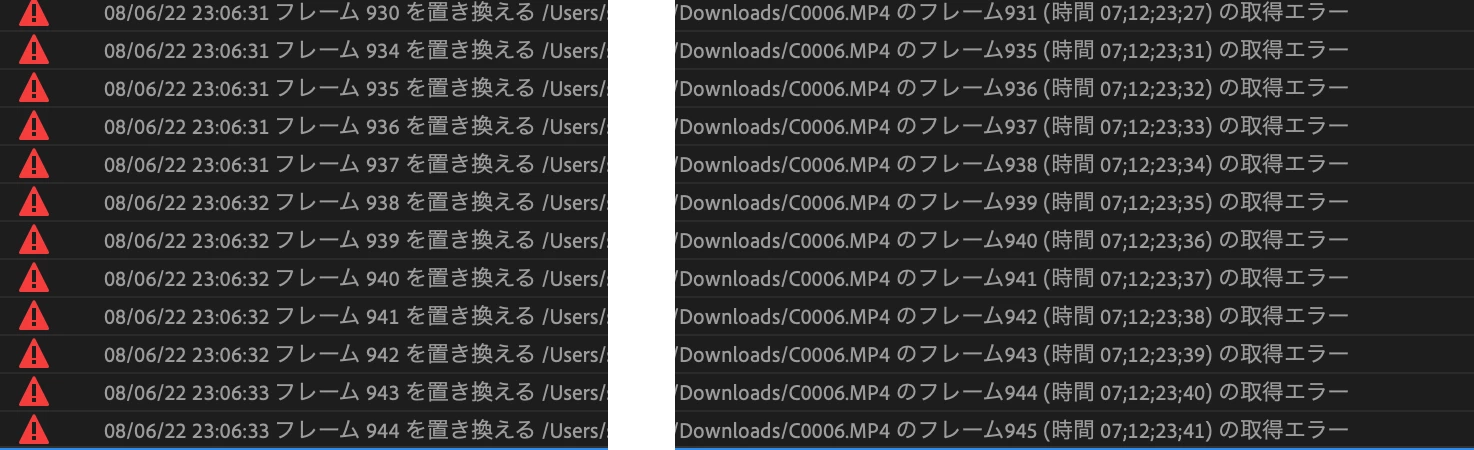Select the log text 'フレーム 940 を置き換える'
1474x450 pixels.
[x=405, y=279]
